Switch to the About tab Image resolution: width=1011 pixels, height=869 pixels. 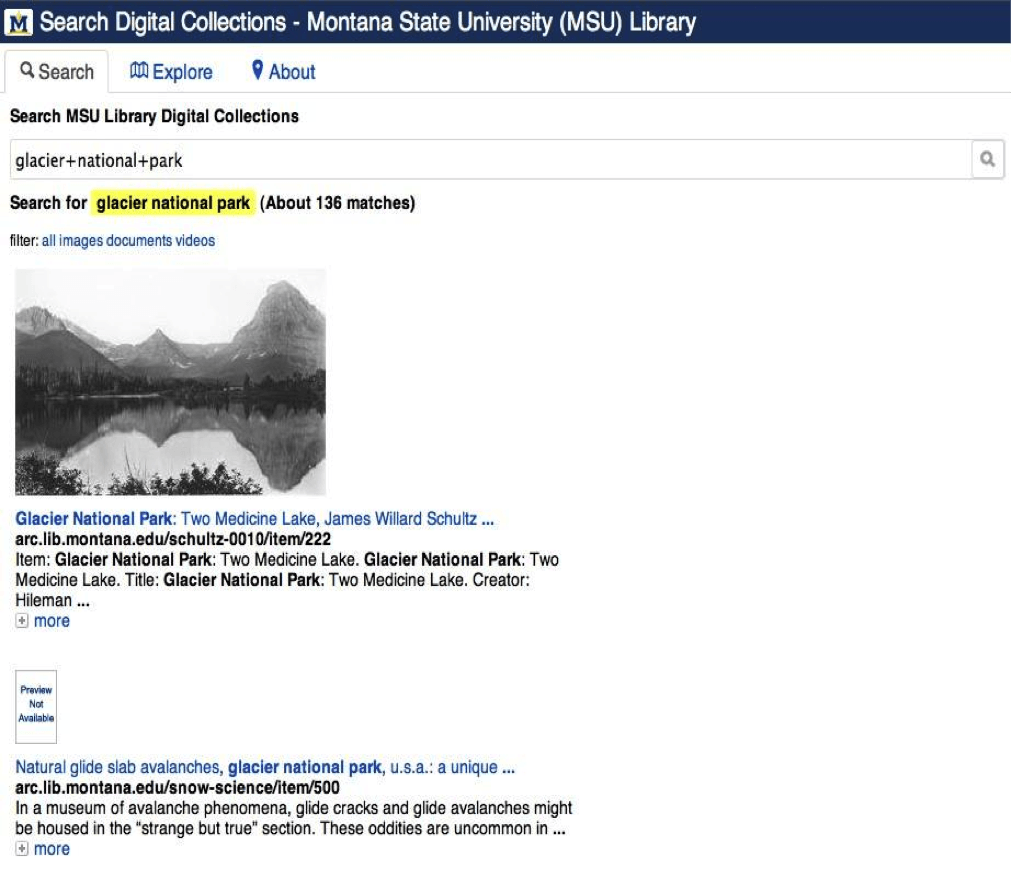click(x=283, y=72)
